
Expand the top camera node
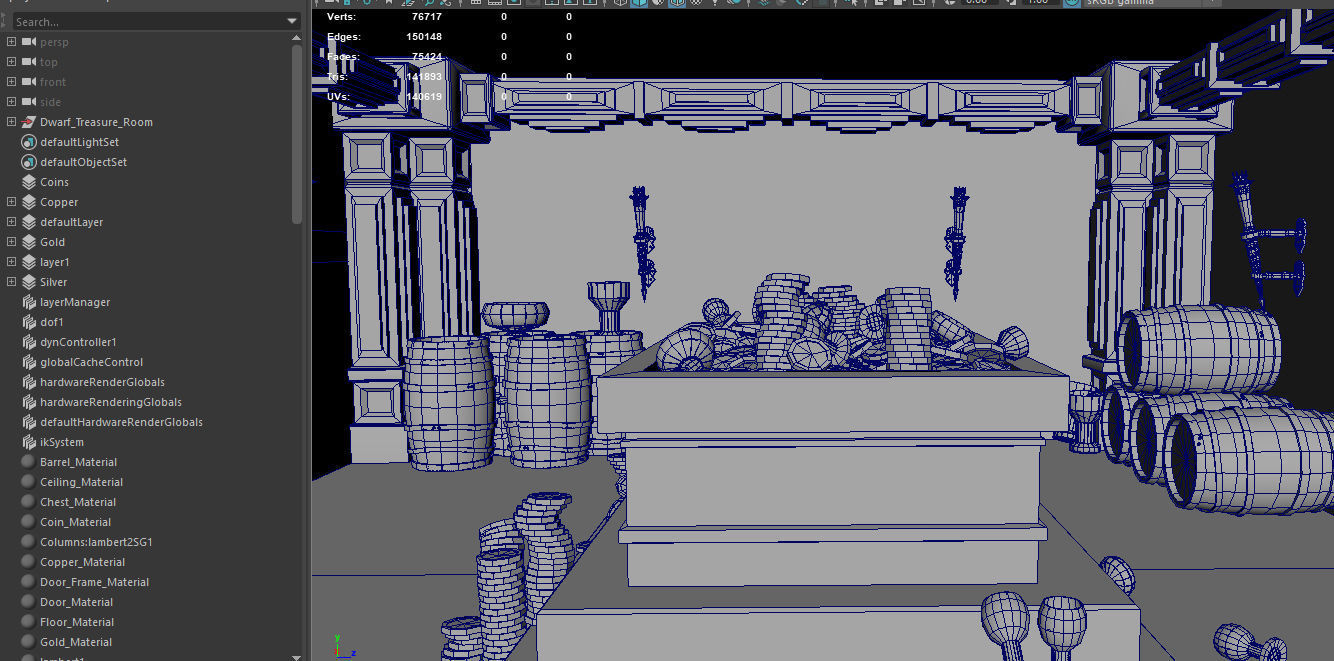coord(11,62)
